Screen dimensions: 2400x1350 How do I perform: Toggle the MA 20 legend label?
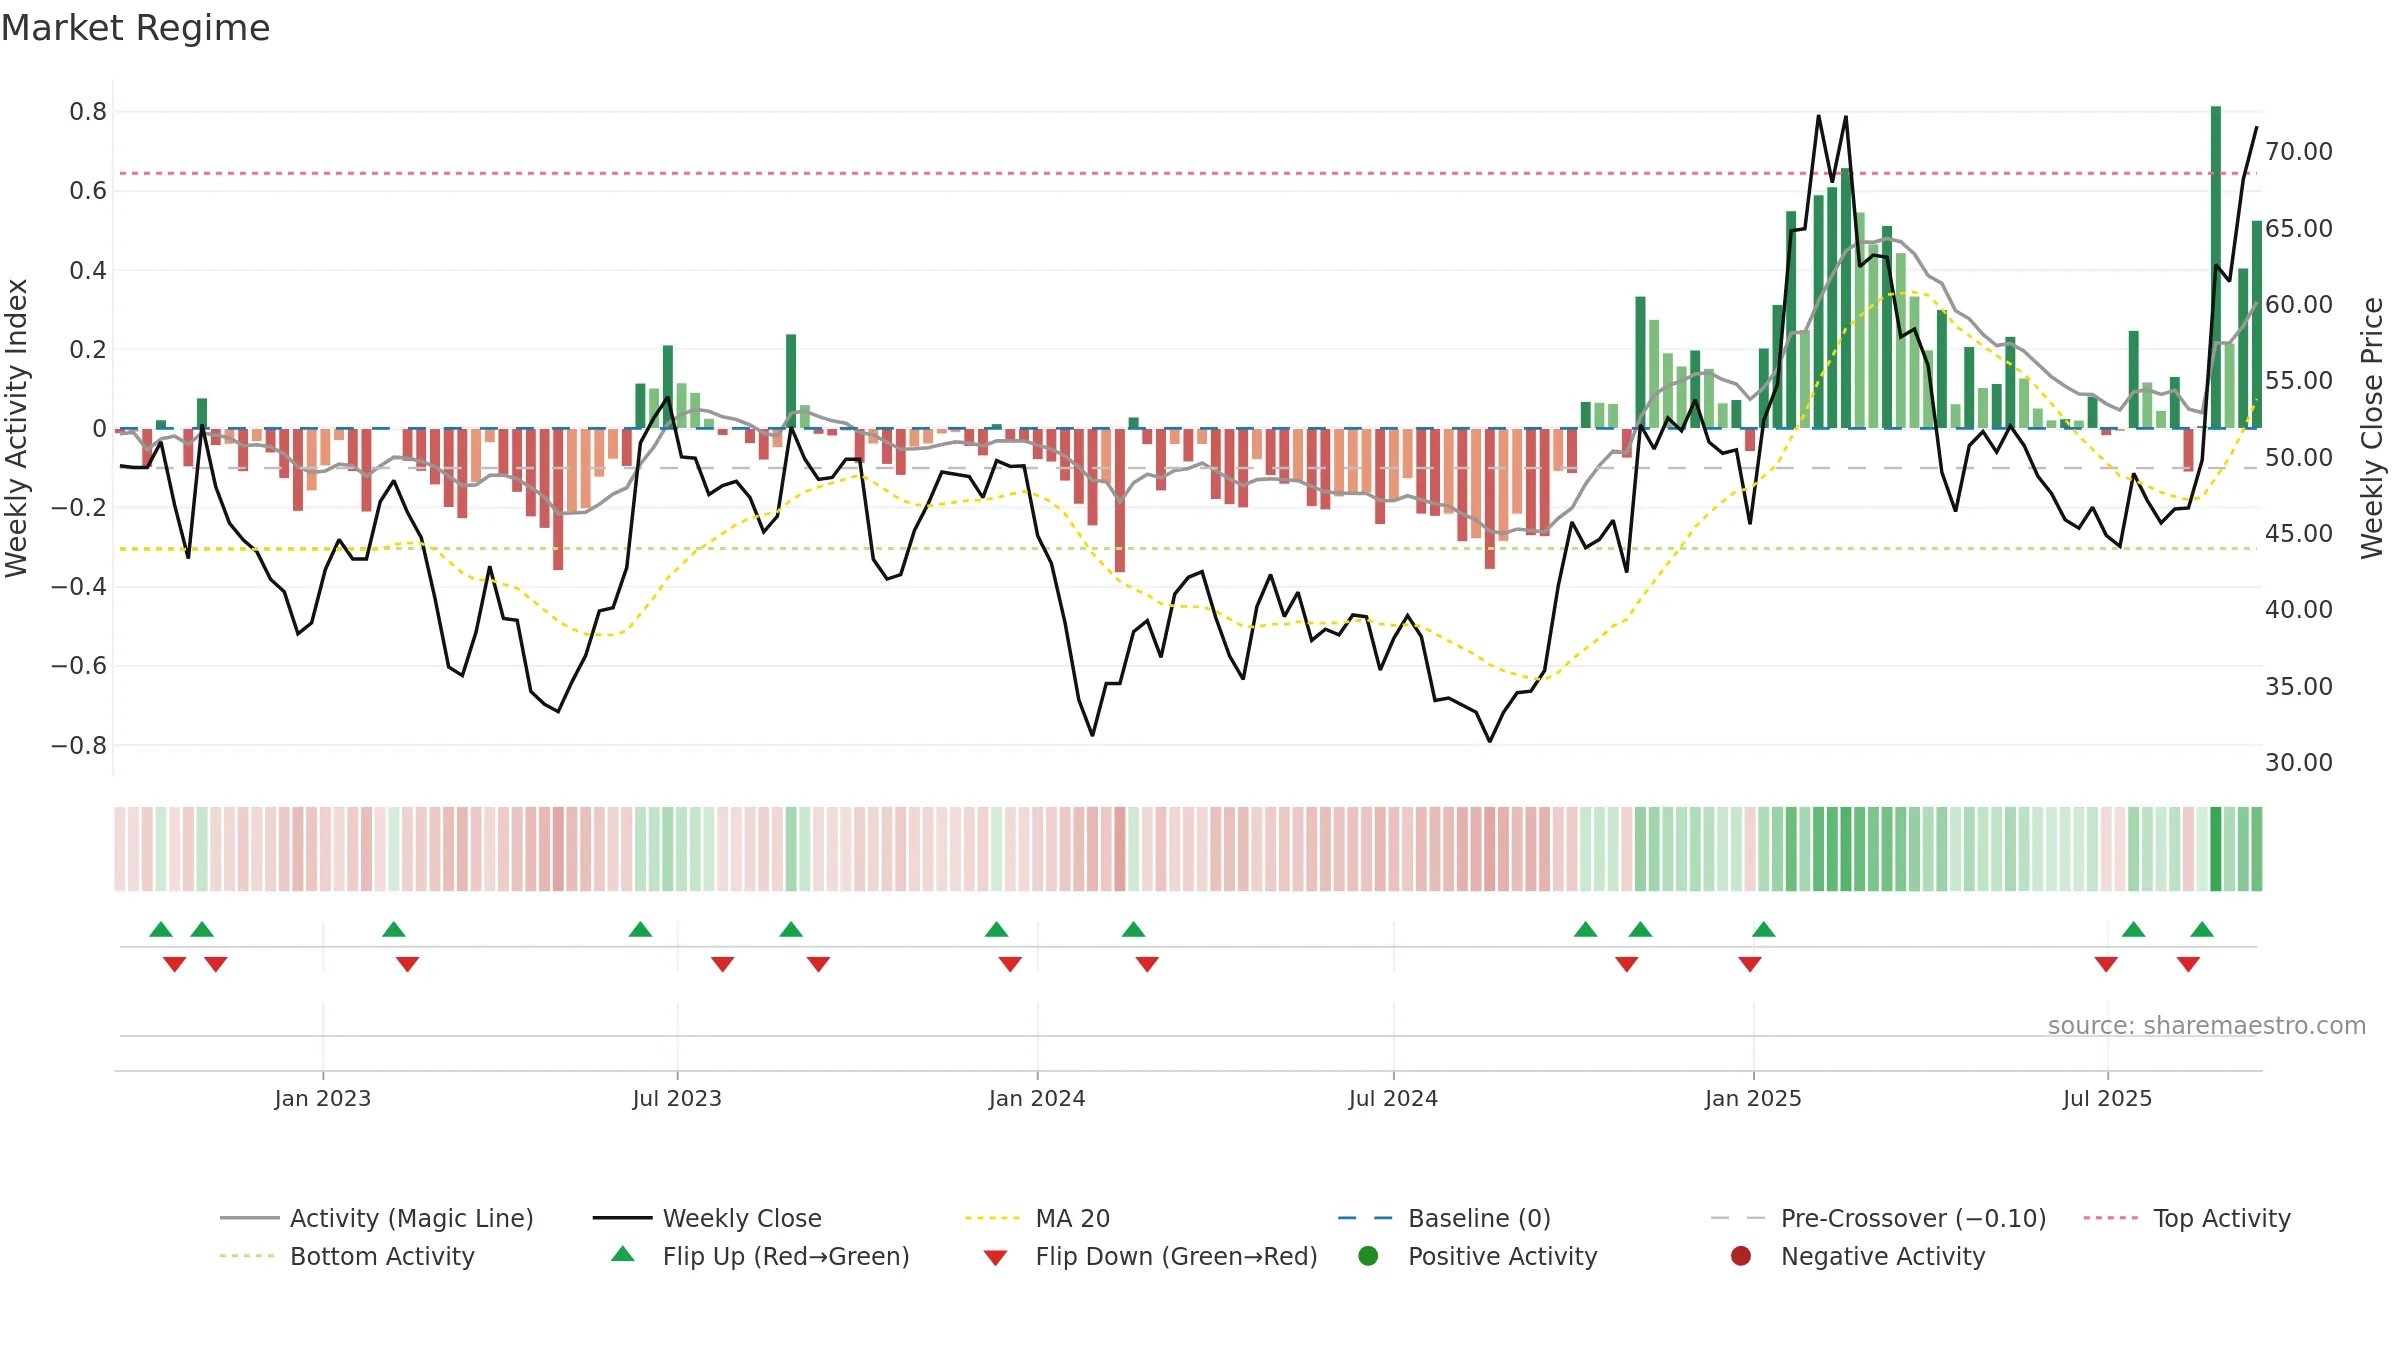pos(1073,1218)
